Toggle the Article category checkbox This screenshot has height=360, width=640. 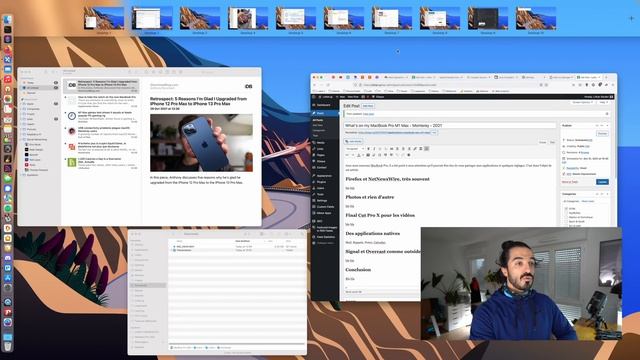coord(566,208)
